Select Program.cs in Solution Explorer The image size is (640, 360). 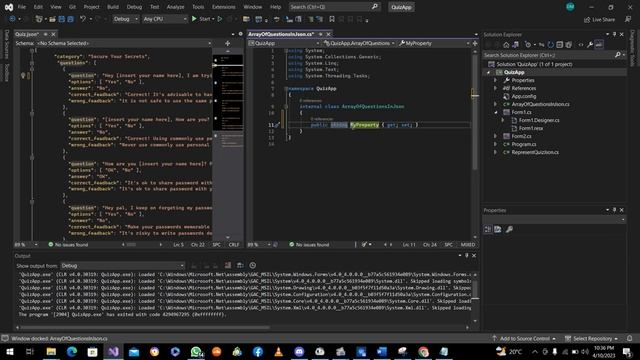pyautogui.click(x=524, y=144)
